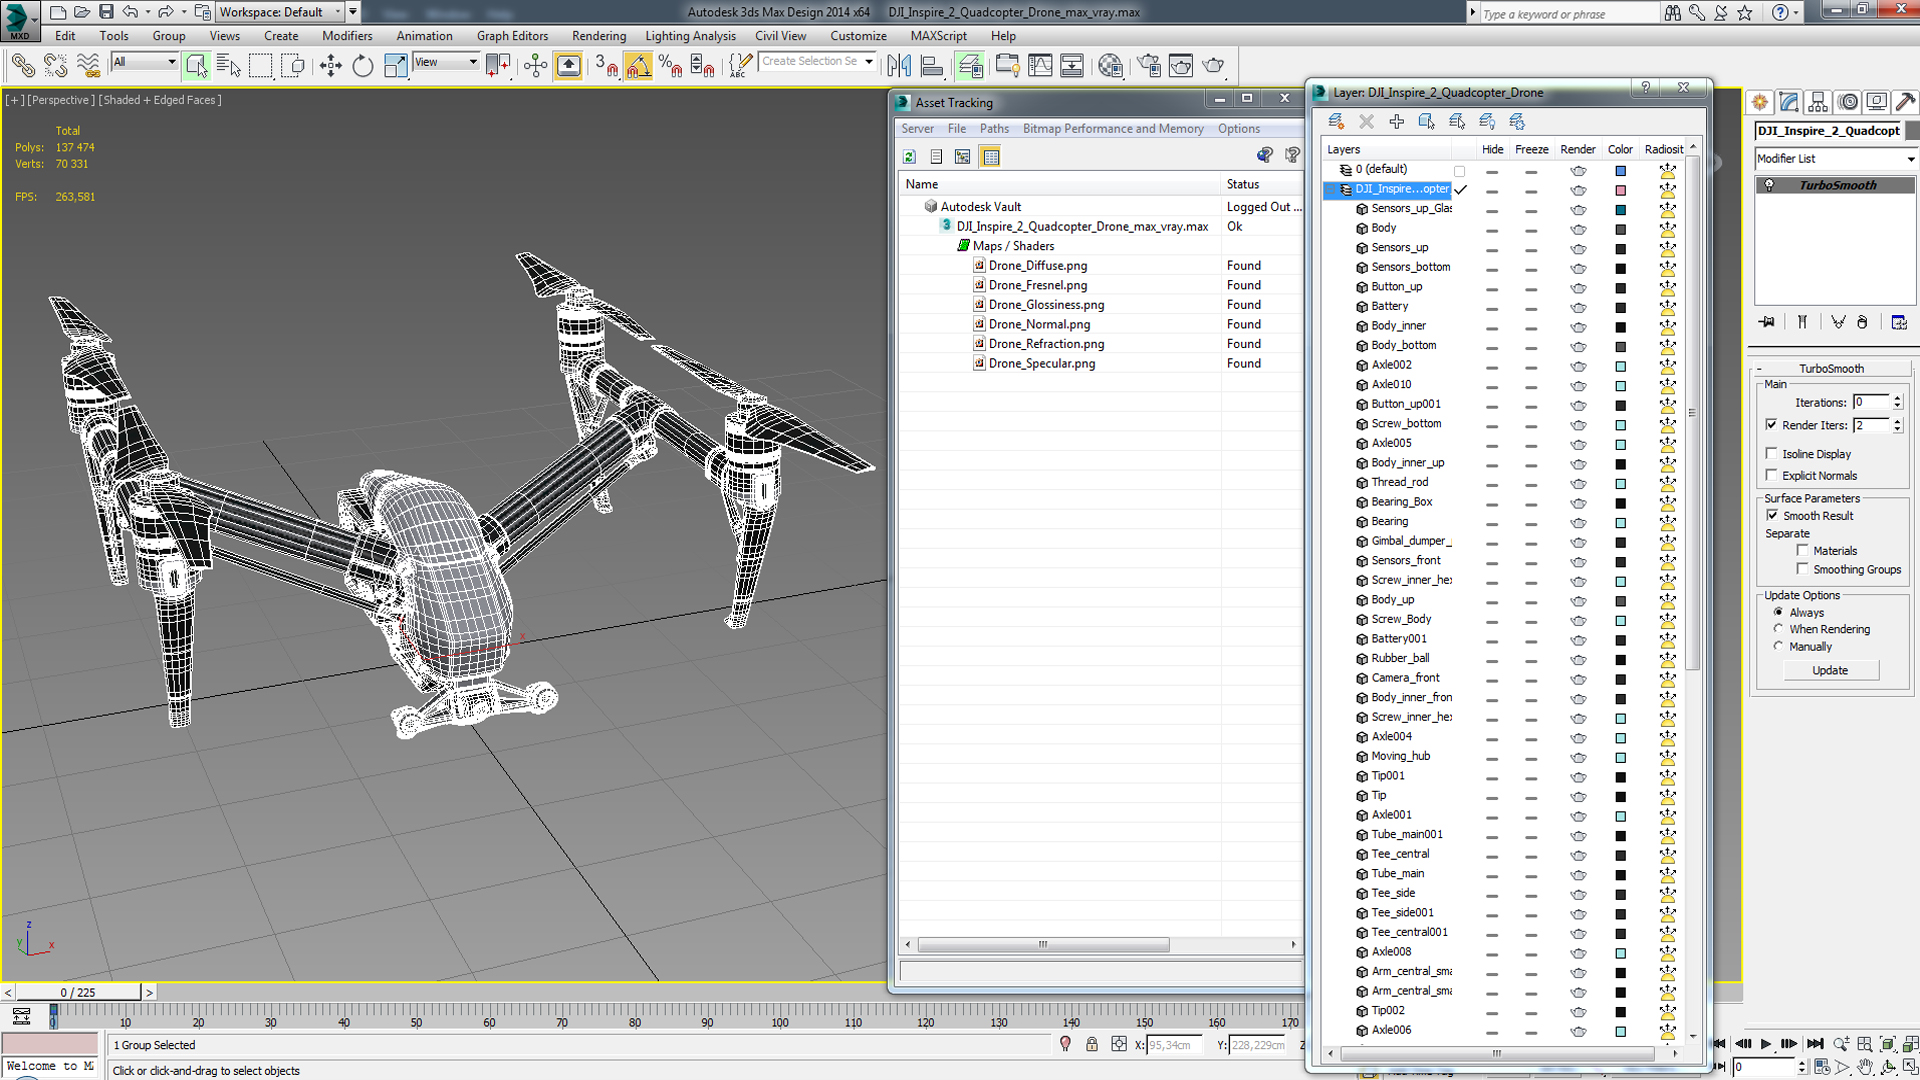Screen dimensions: 1920x1080
Task: Open the Material Editor
Action: pos(1110,66)
